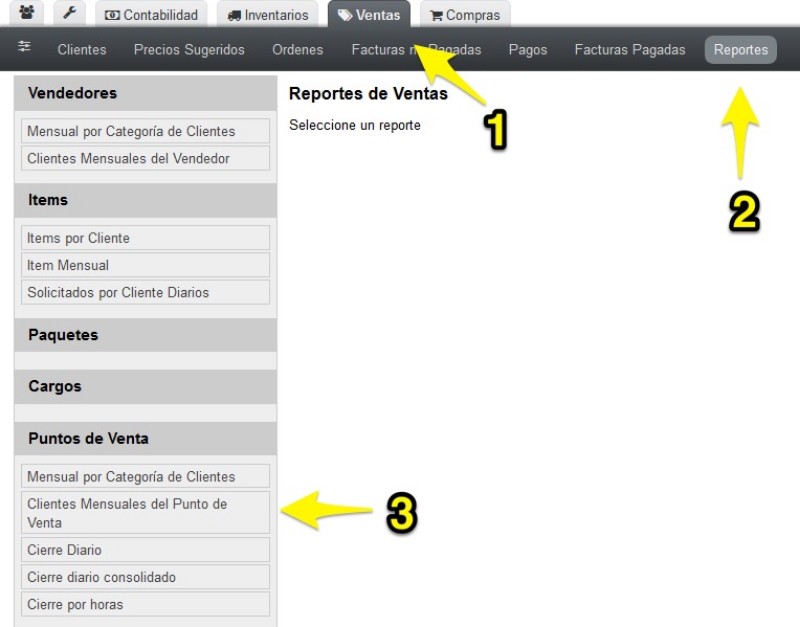Select the Ventas tab
This screenshot has width=800, height=627.
[x=369, y=14]
